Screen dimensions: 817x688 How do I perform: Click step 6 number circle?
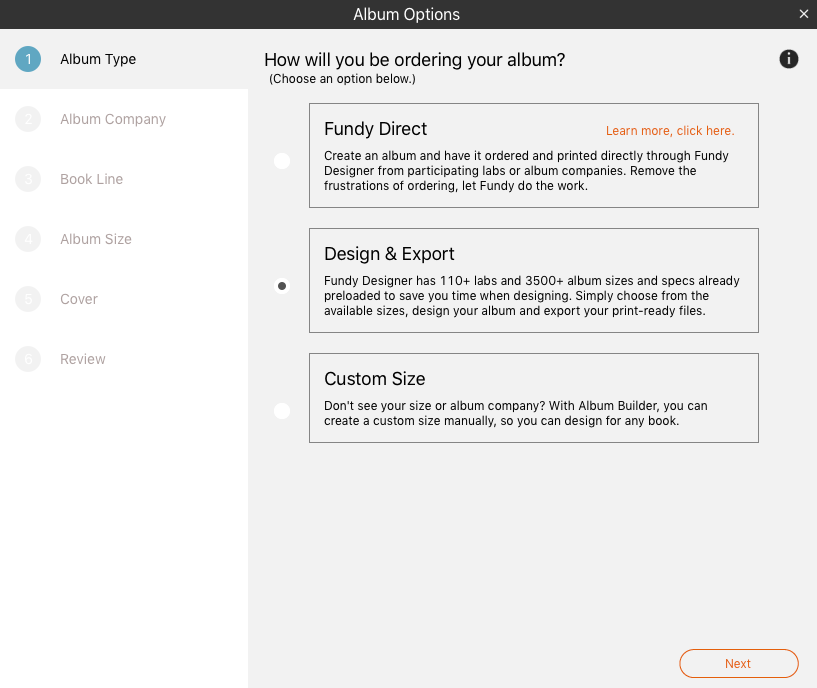[28, 359]
